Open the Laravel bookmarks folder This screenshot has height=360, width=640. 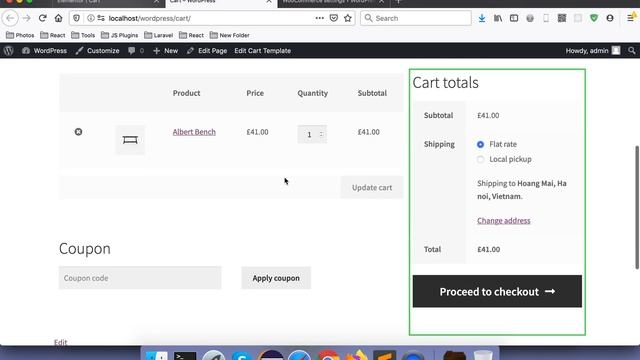[x=159, y=35]
